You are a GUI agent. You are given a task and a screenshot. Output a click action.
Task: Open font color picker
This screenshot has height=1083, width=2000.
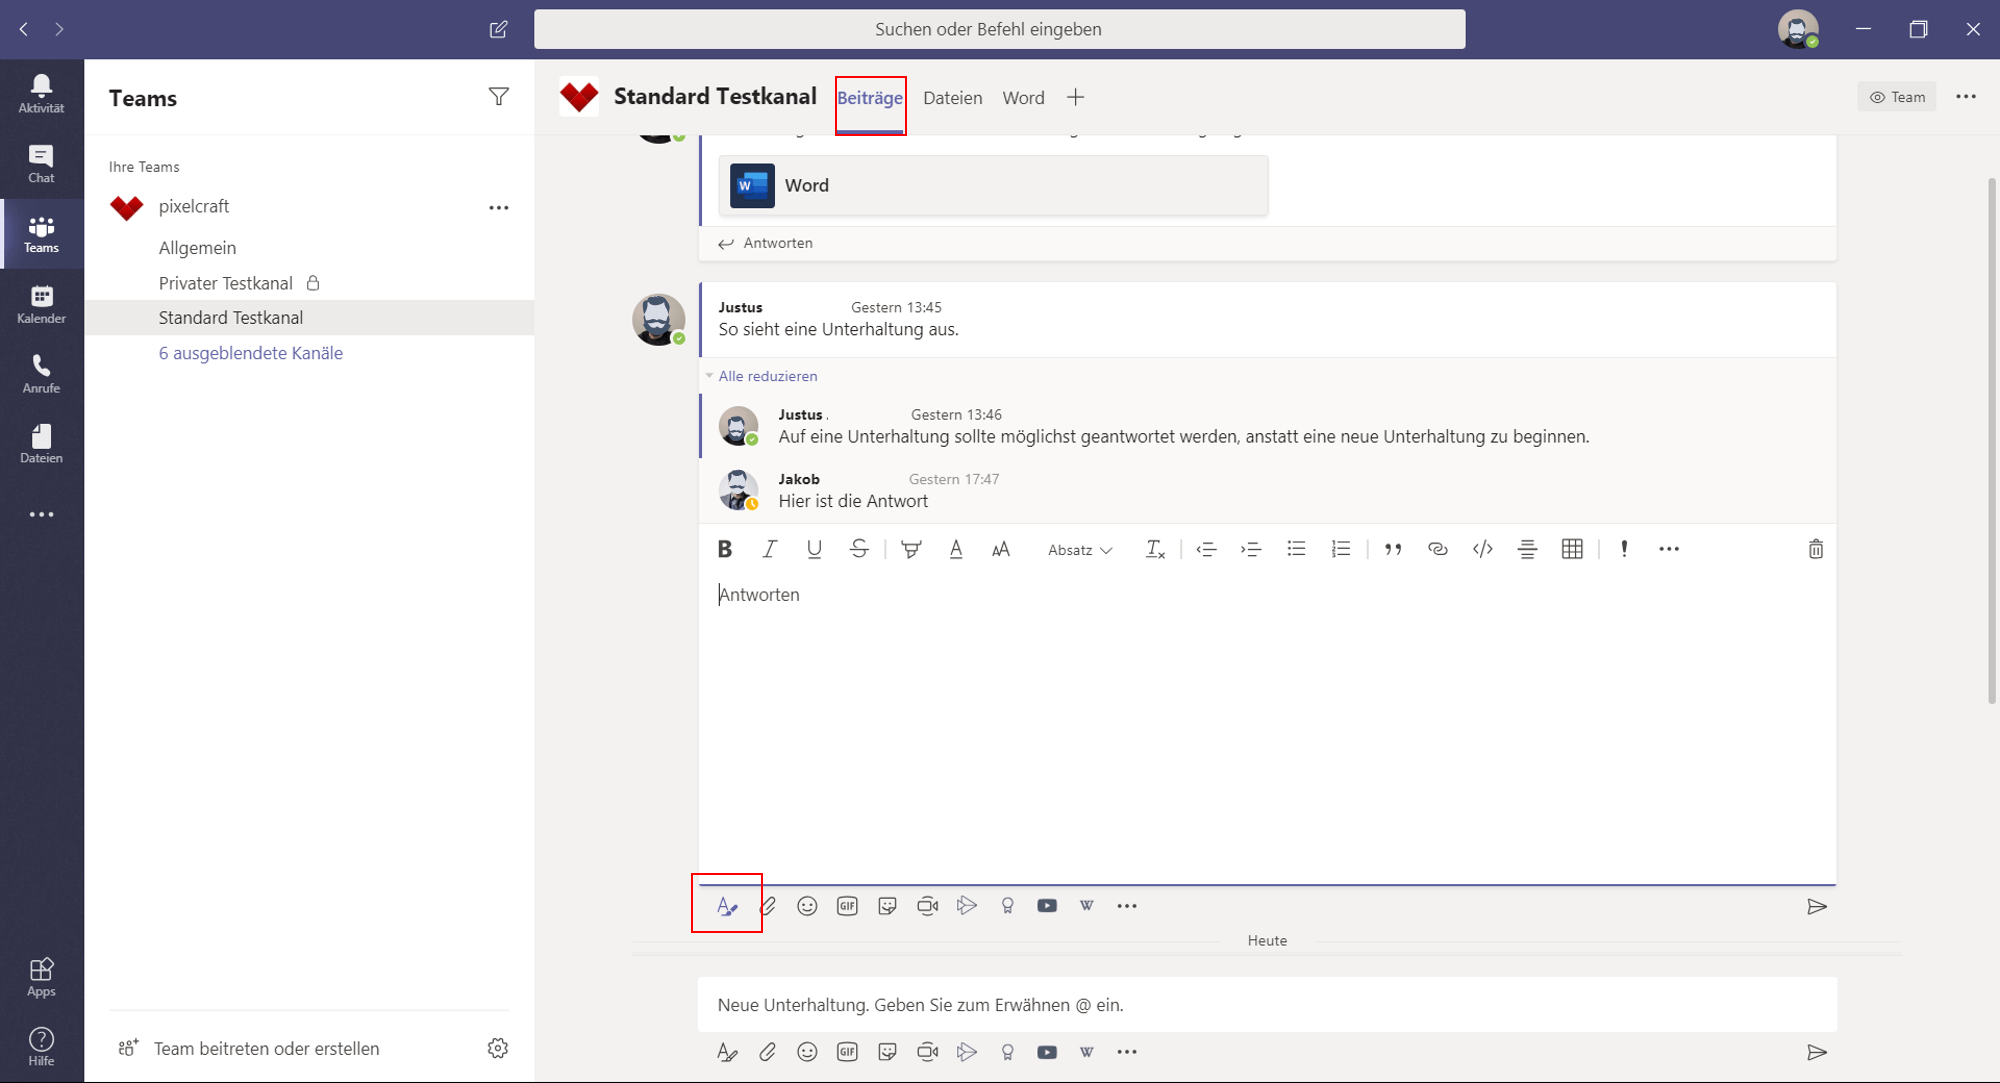point(956,549)
